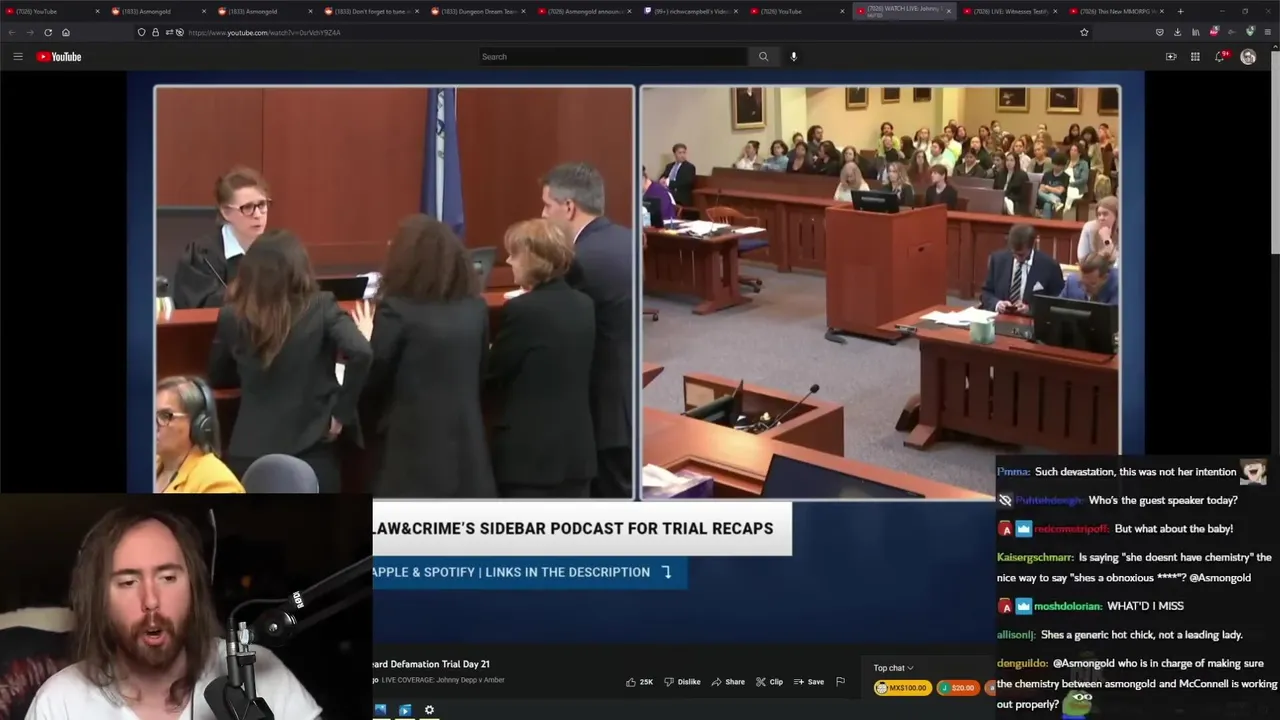
Task: Open the Create video camera icon
Action: tap(1171, 57)
